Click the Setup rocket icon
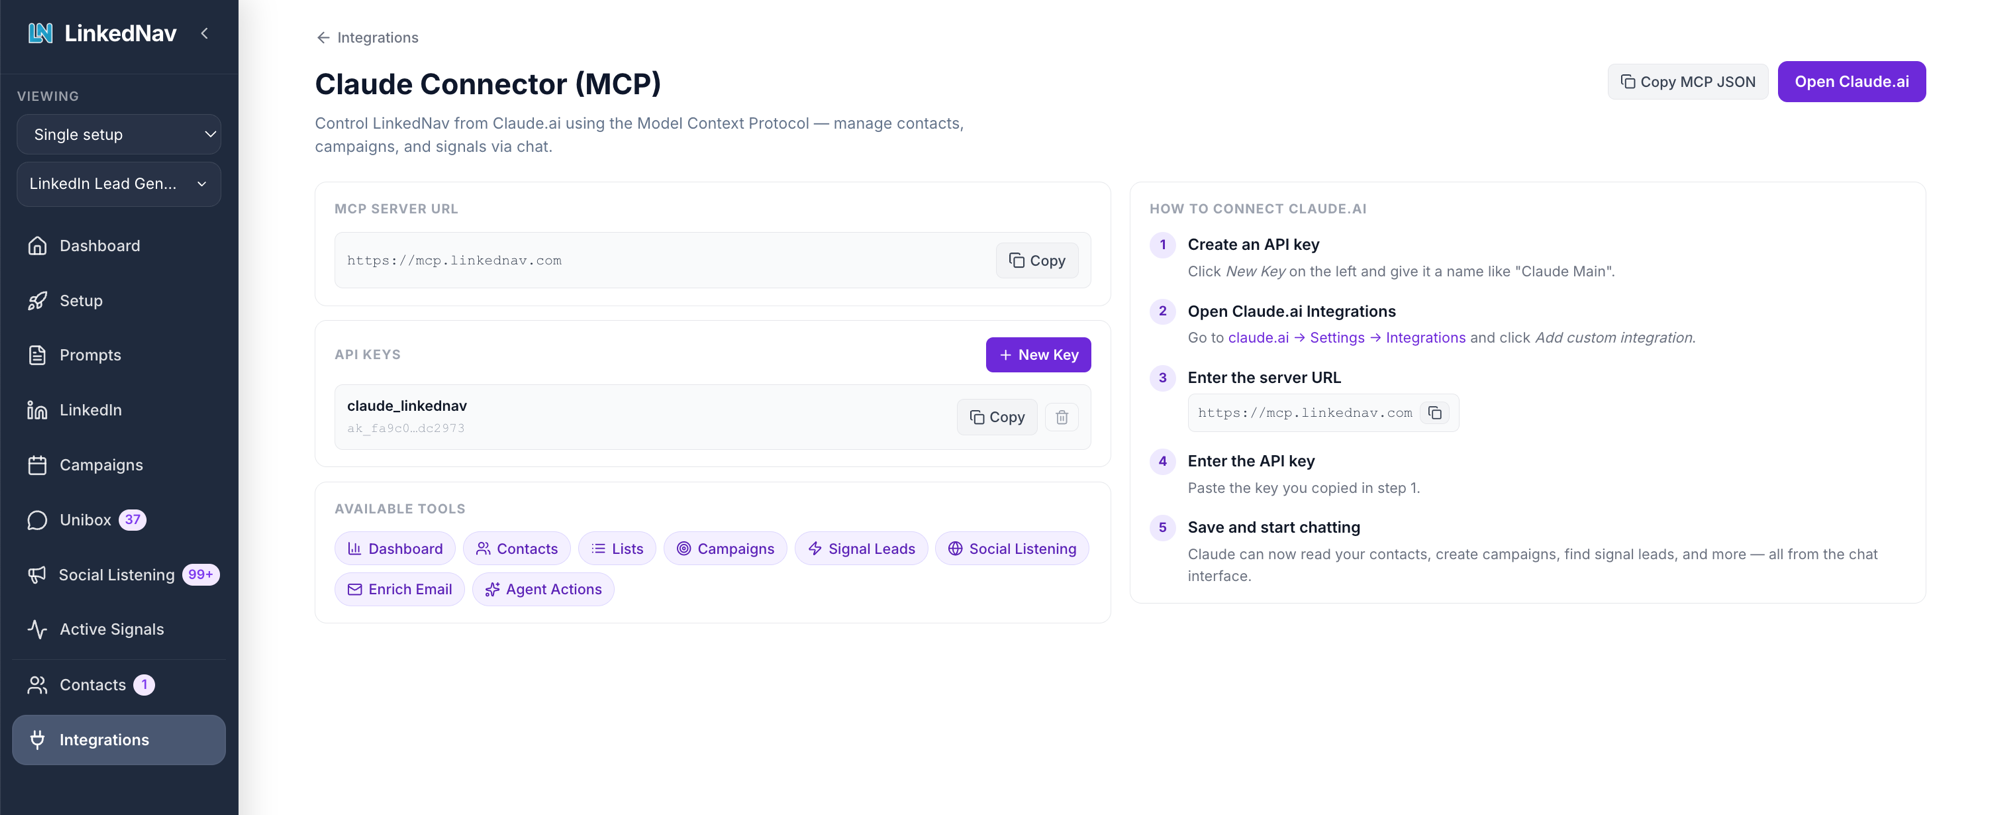 tap(37, 300)
